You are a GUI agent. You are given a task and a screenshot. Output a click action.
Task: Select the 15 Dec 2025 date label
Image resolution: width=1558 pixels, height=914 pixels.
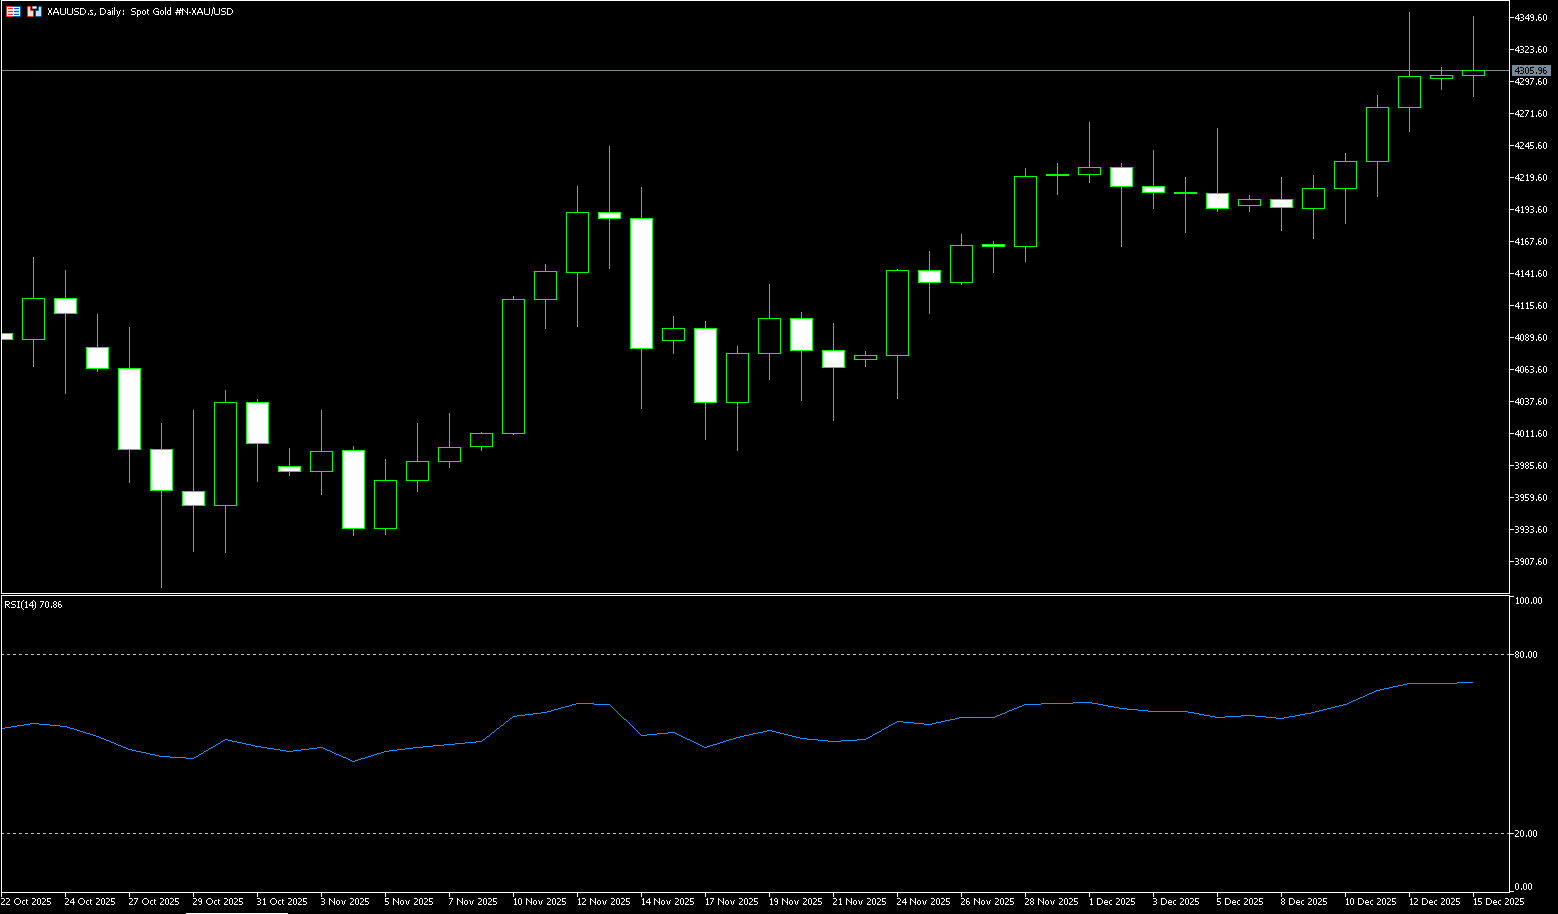pyautogui.click(x=1498, y=902)
